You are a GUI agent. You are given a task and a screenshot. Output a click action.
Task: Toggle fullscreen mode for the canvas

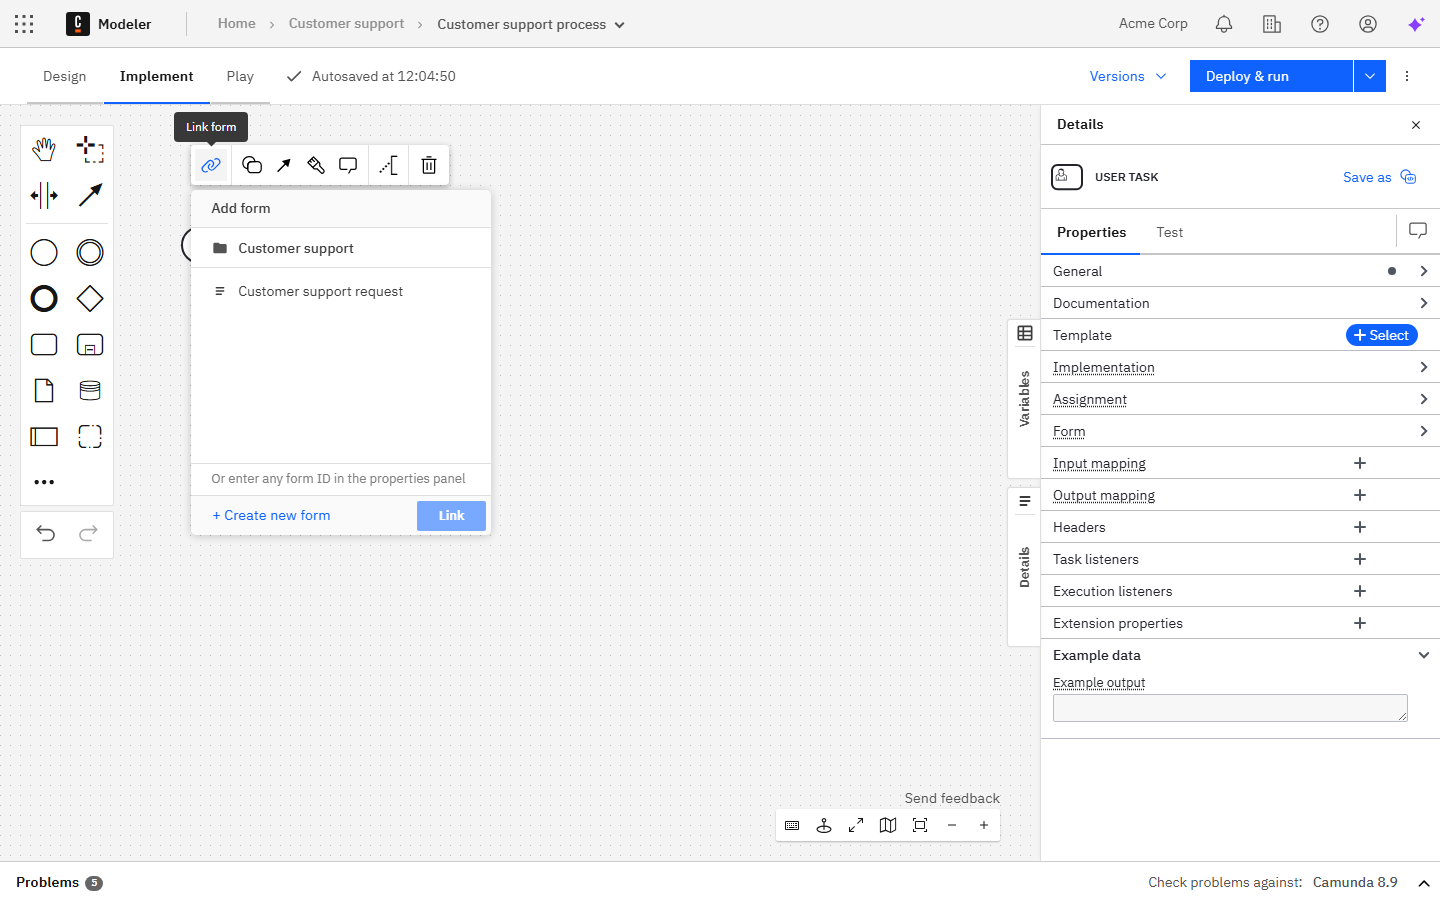coord(856,825)
